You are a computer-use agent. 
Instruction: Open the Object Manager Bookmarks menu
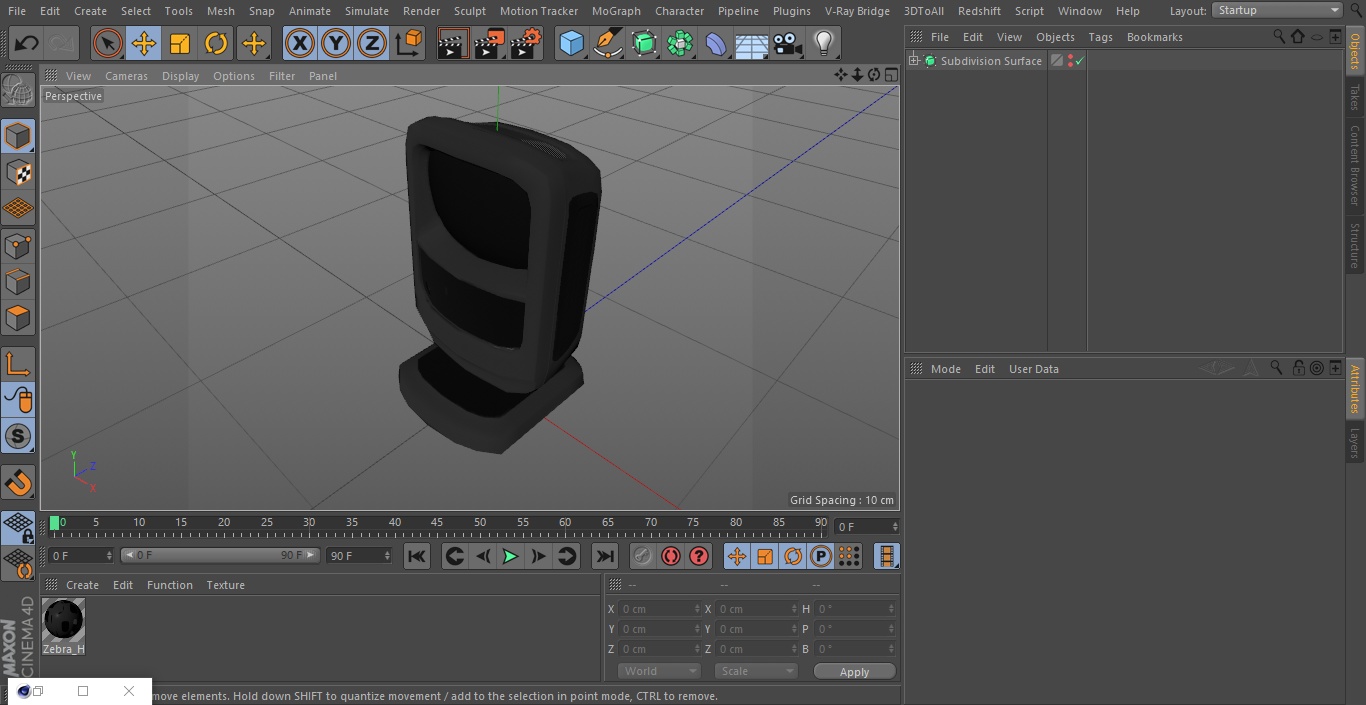click(x=1154, y=37)
